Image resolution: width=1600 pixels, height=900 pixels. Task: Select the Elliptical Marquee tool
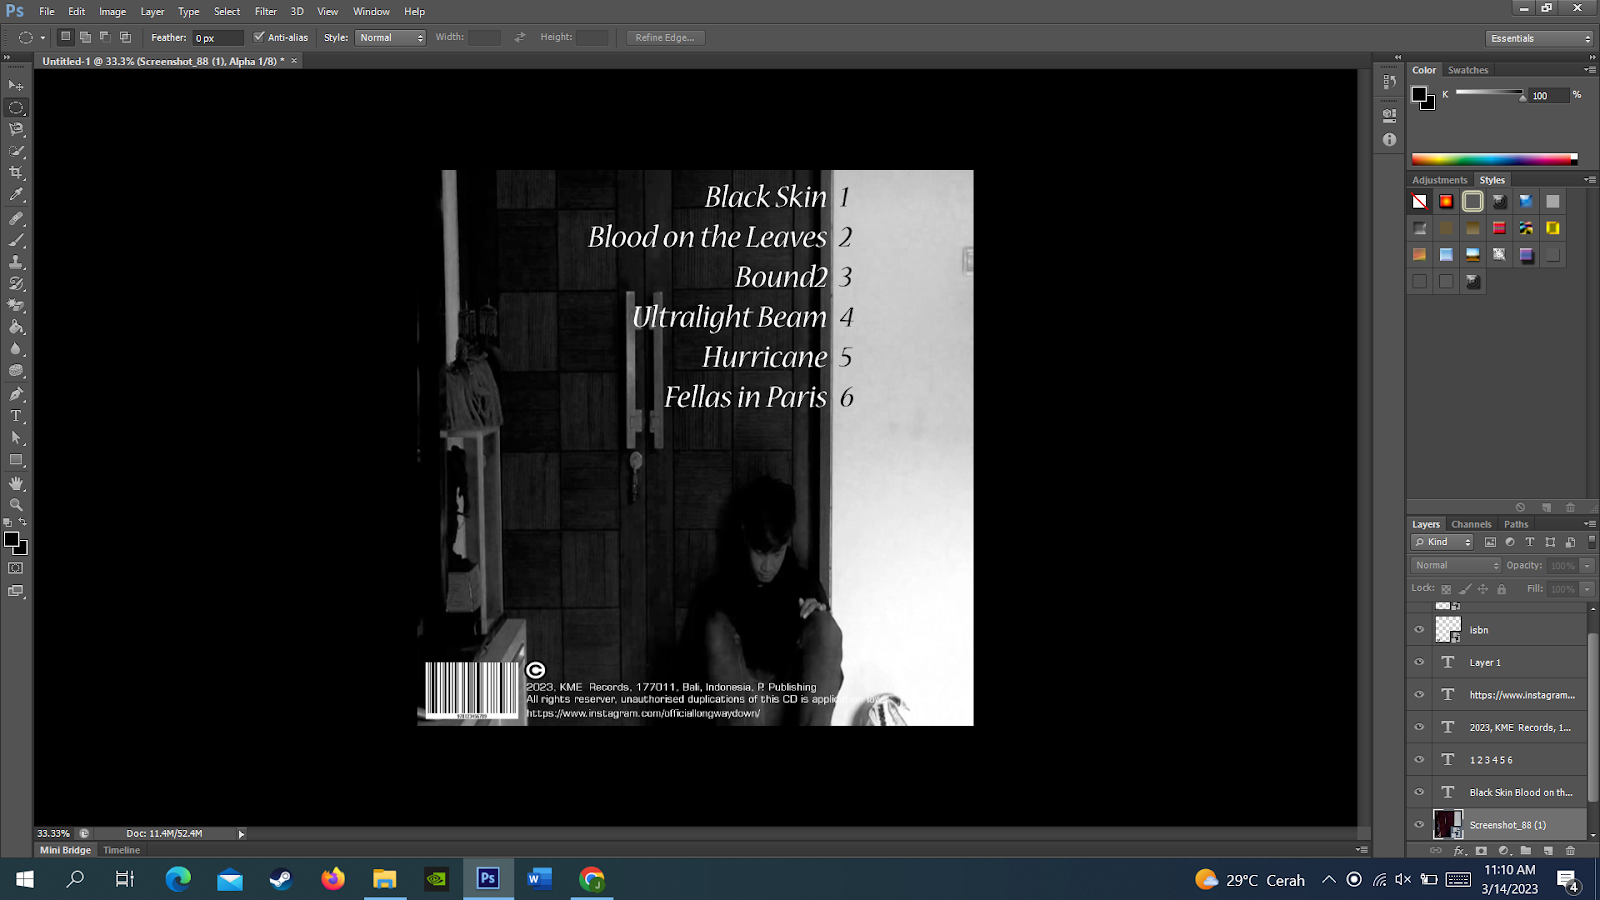click(16, 108)
